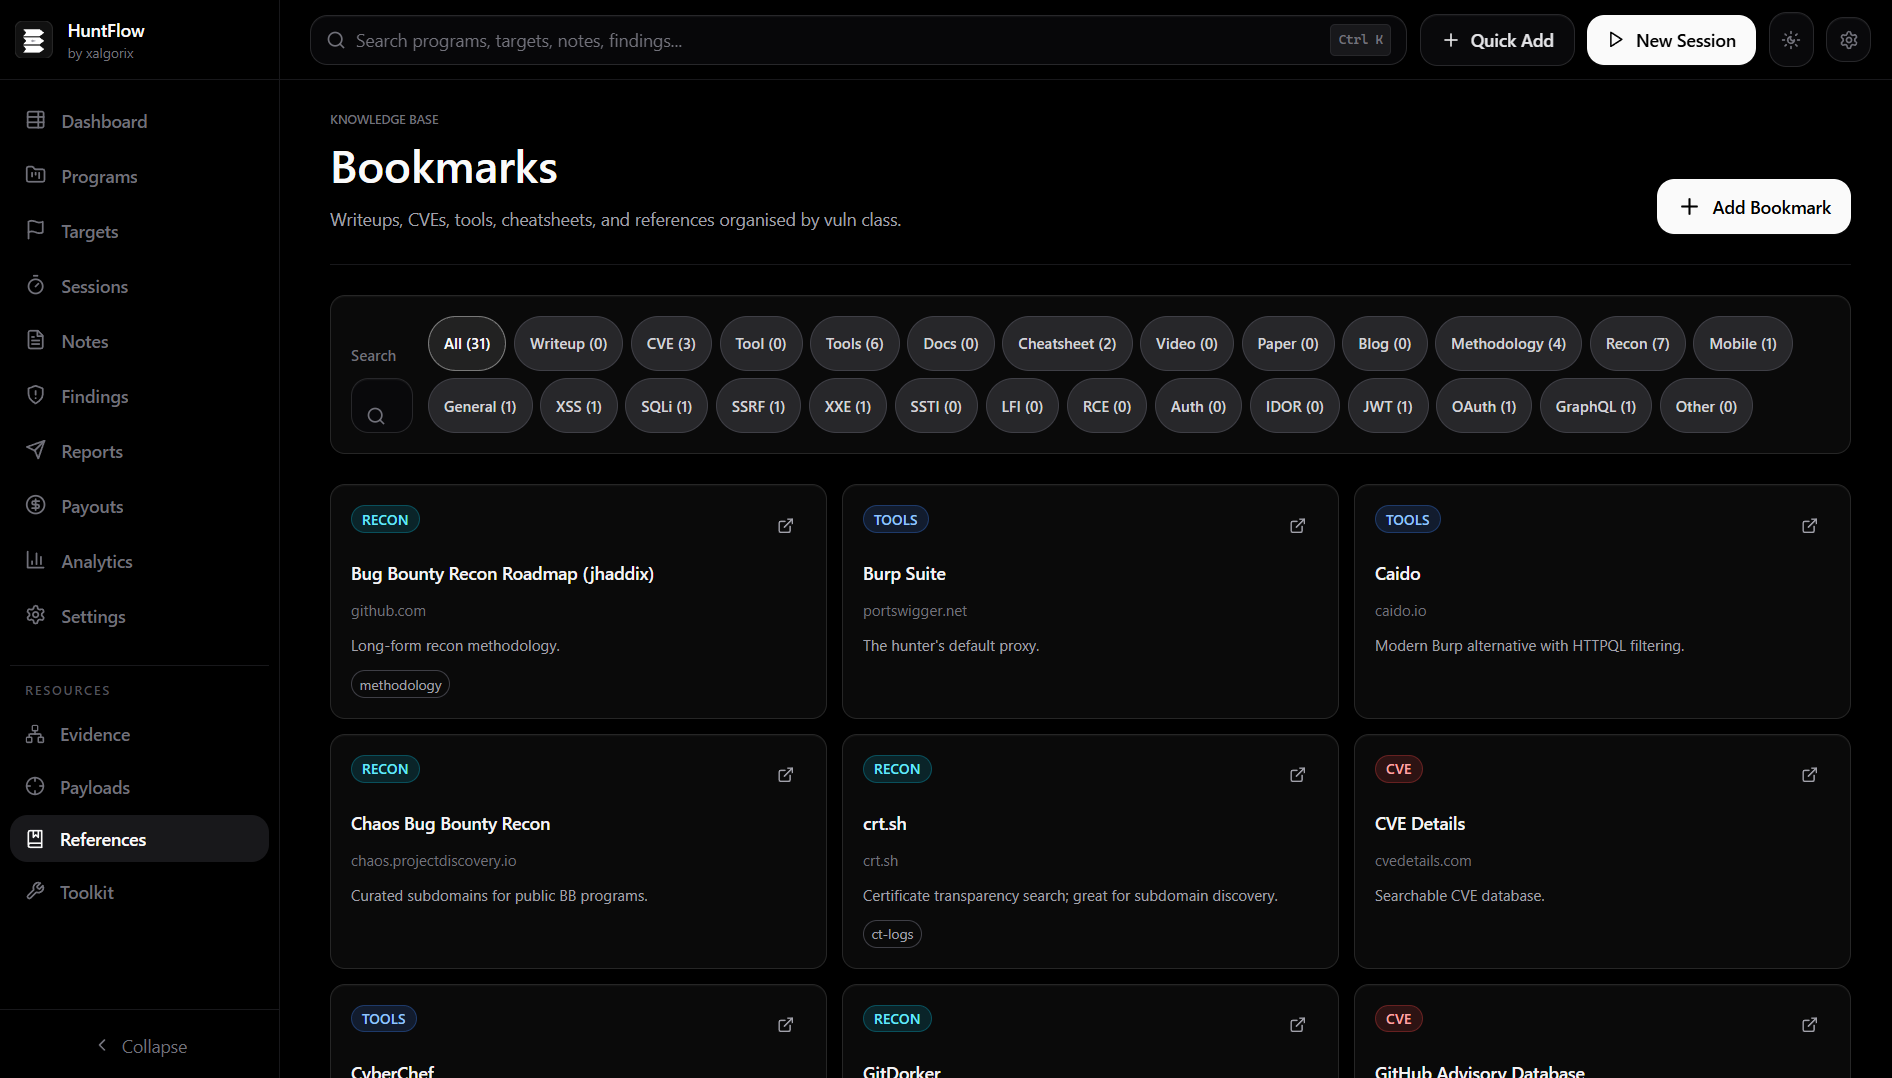The width and height of the screenshot is (1892, 1078).
Task: Open Caido bookmark title
Action: [1397, 574]
